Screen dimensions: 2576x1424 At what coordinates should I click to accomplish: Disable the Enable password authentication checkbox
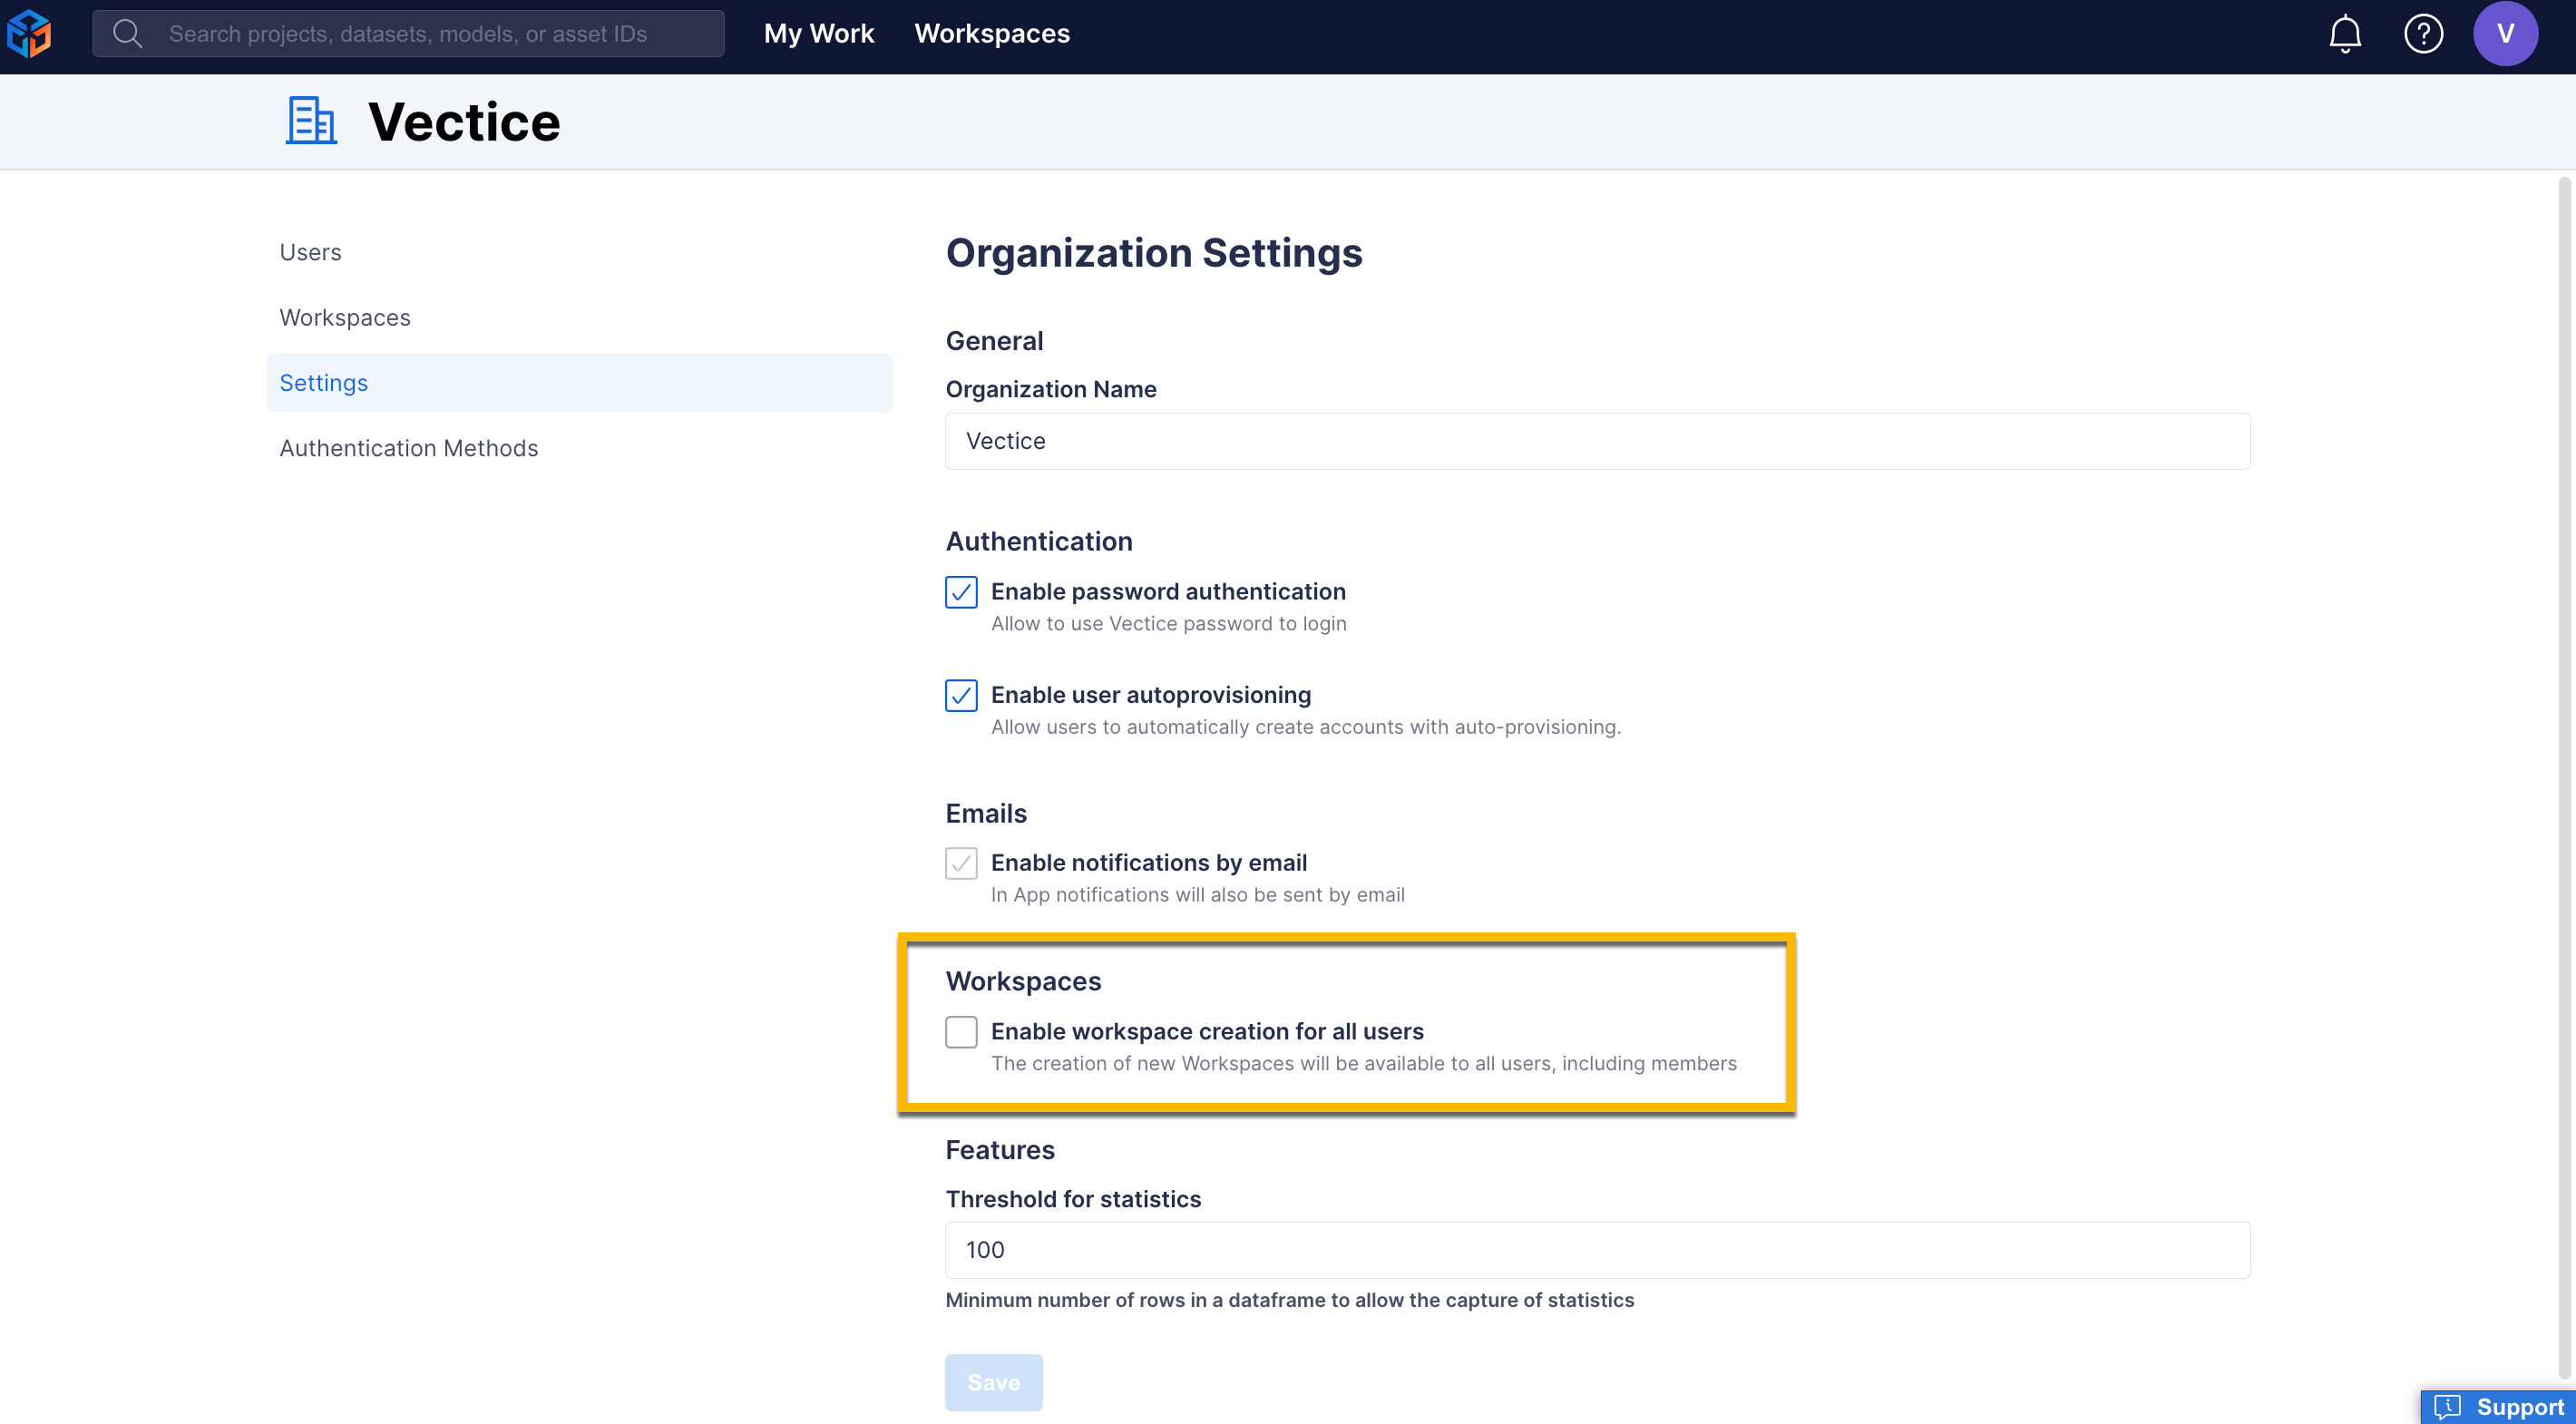(961, 592)
